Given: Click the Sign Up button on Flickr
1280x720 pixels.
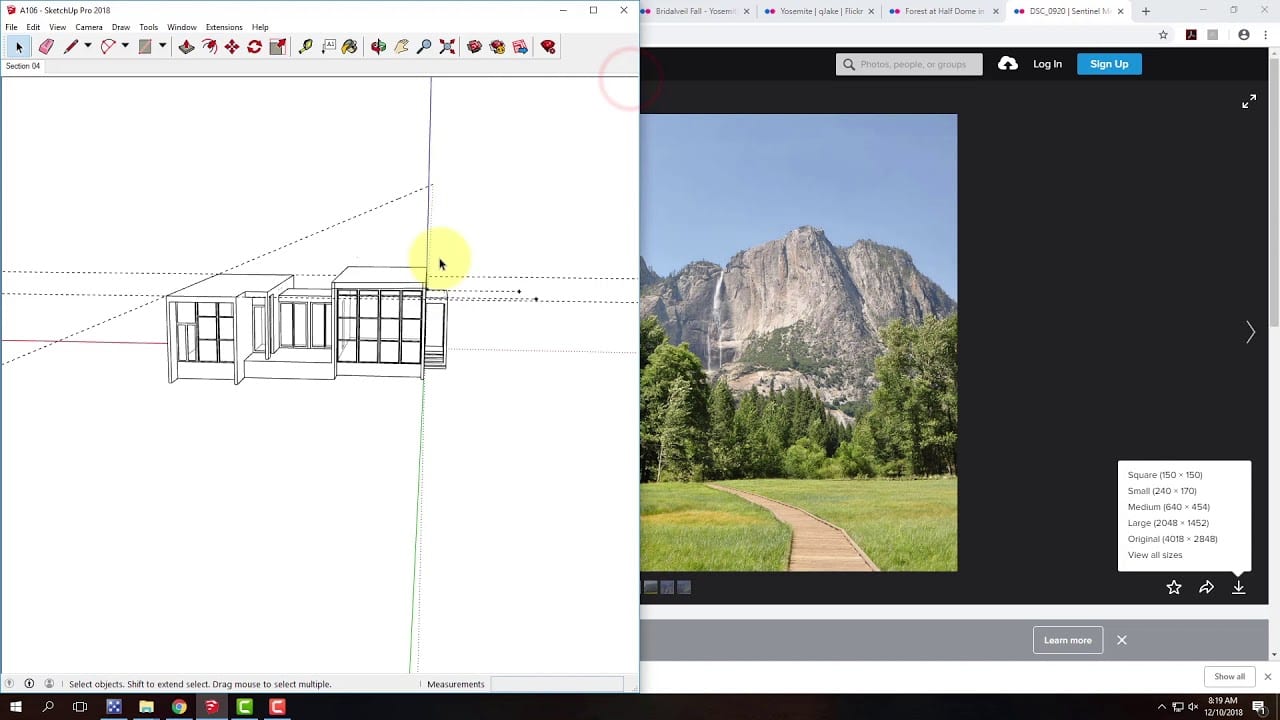Looking at the screenshot, I should pos(1108,63).
